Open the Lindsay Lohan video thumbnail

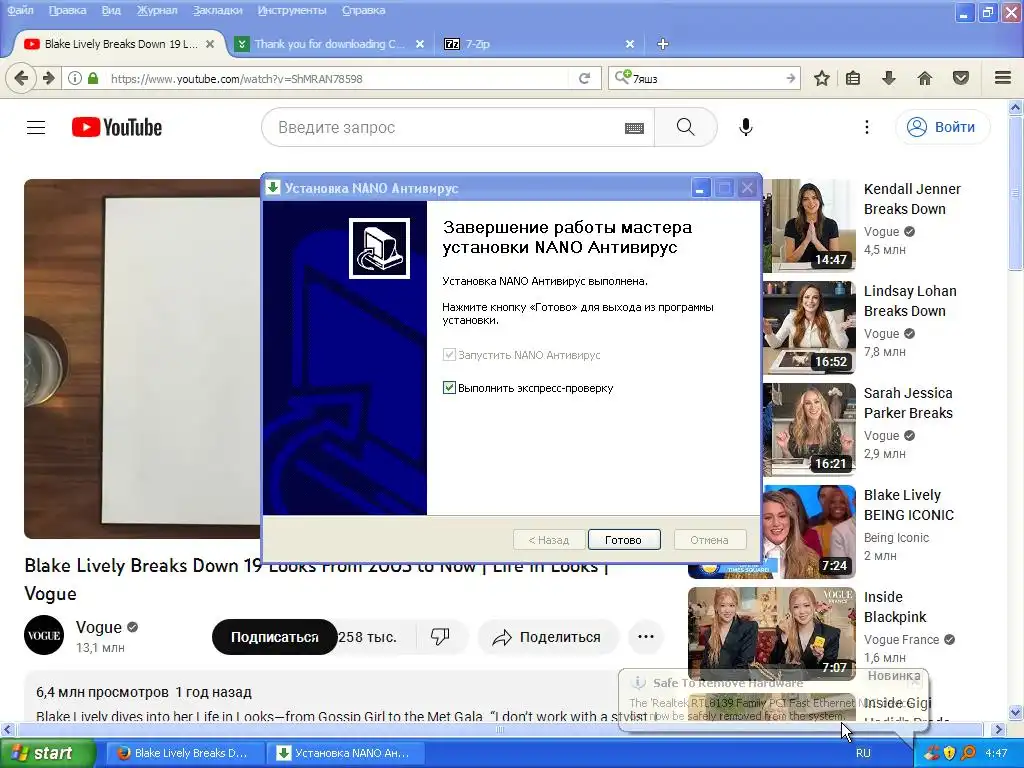pos(808,328)
